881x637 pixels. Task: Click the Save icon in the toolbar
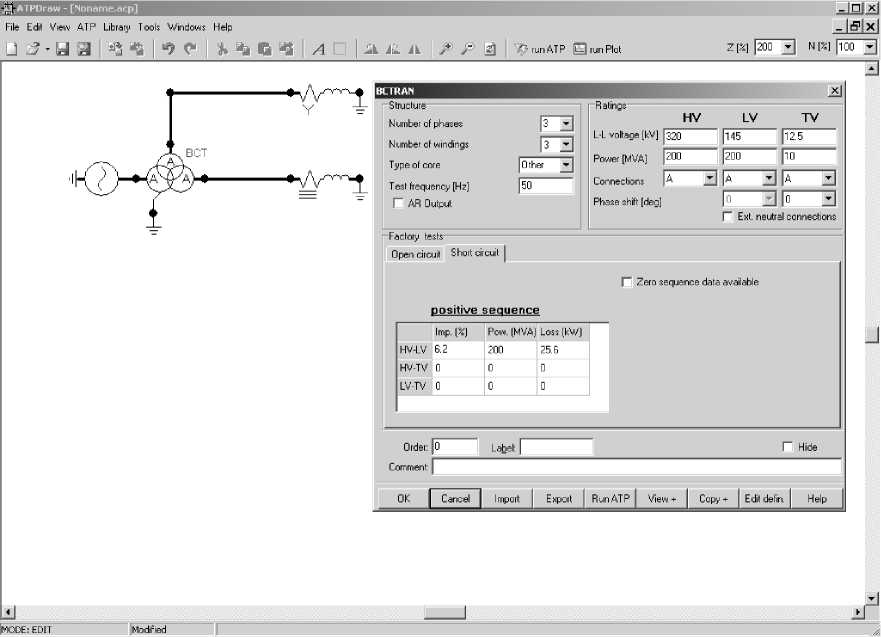click(62, 48)
